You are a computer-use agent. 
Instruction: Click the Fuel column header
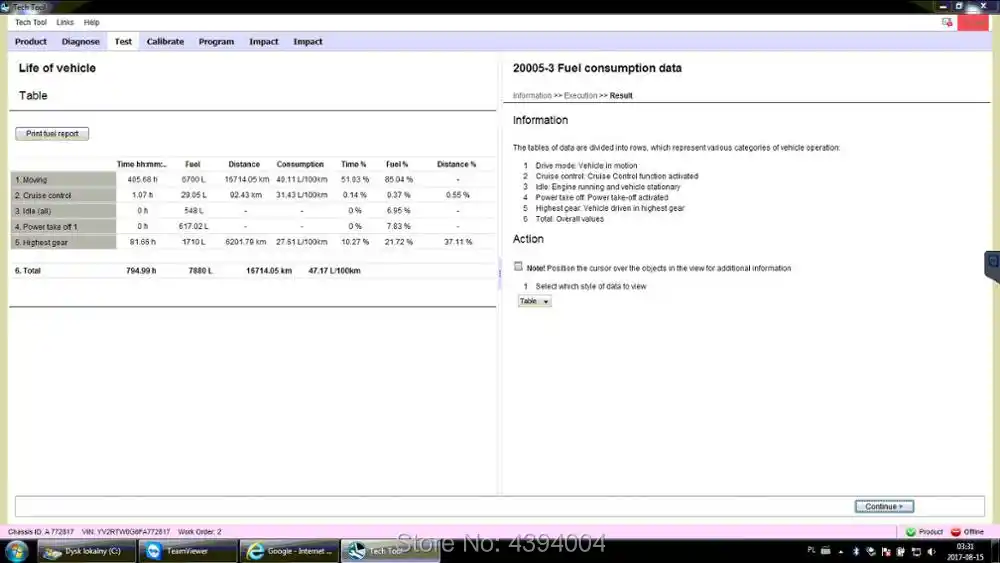193,165
